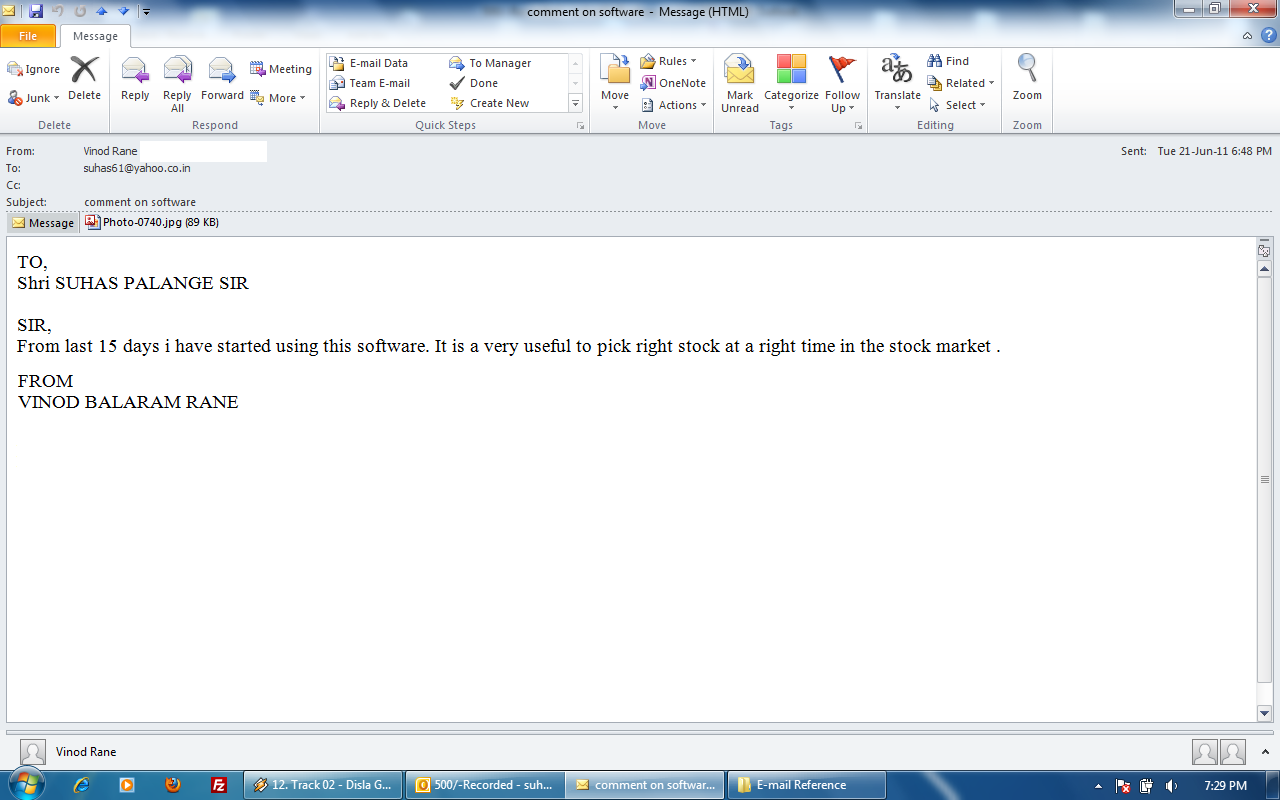The image size is (1280, 800).
Task: Open the Tags dialog launcher
Action: pyautogui.click(x=858, y=126)
